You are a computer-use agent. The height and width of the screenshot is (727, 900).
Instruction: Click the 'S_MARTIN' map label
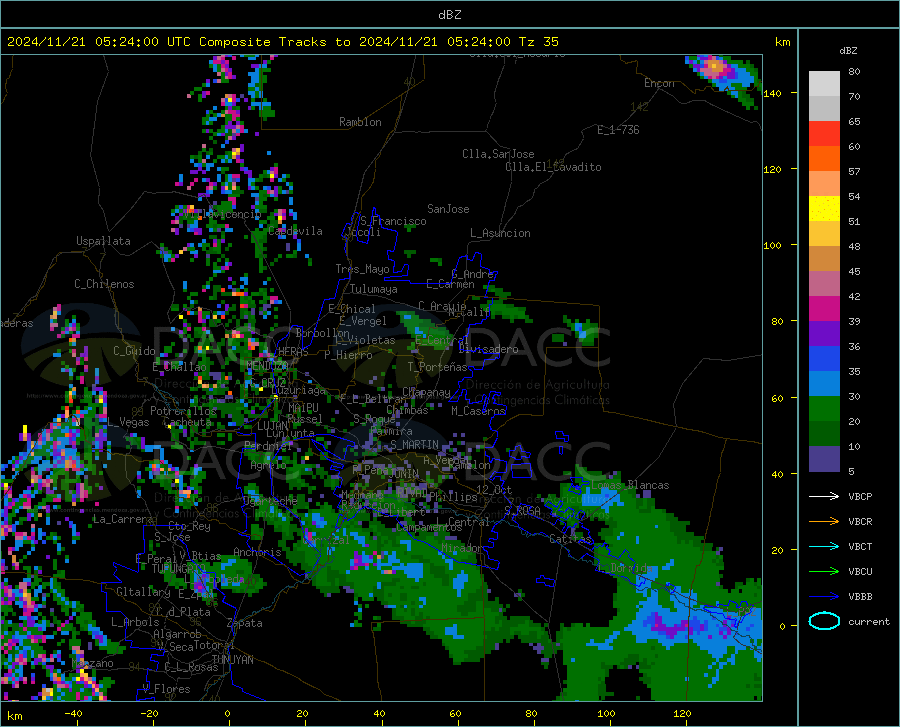414,445
